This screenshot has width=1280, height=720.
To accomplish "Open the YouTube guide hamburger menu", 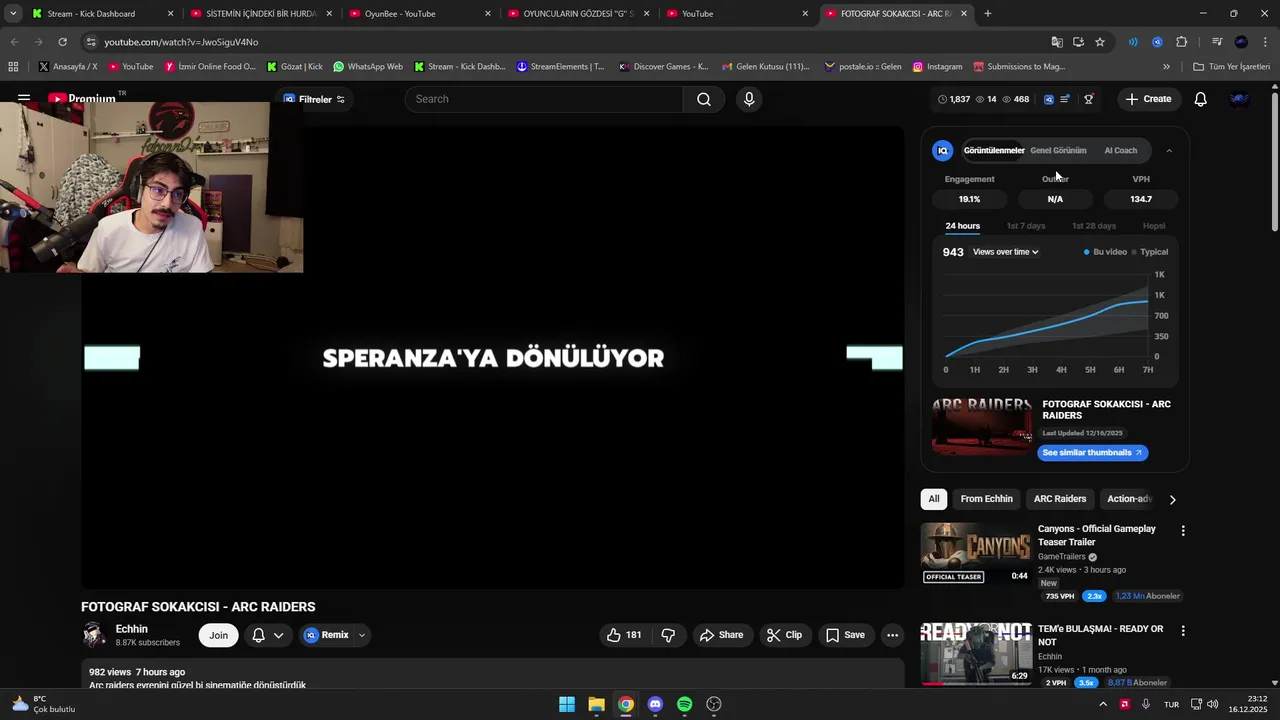I will (x=24, y=99).
